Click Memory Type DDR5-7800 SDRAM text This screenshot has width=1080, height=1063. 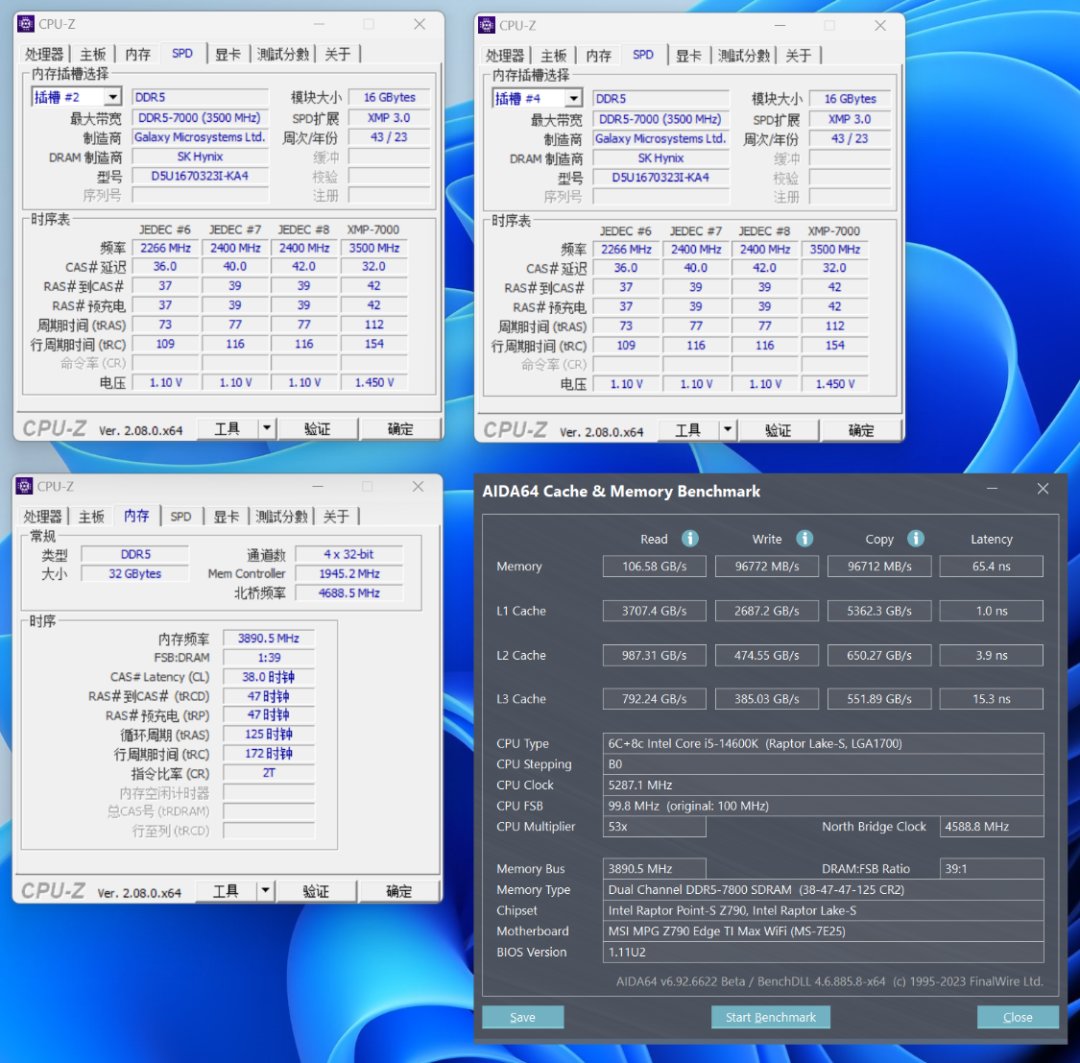tap(823, 889)
